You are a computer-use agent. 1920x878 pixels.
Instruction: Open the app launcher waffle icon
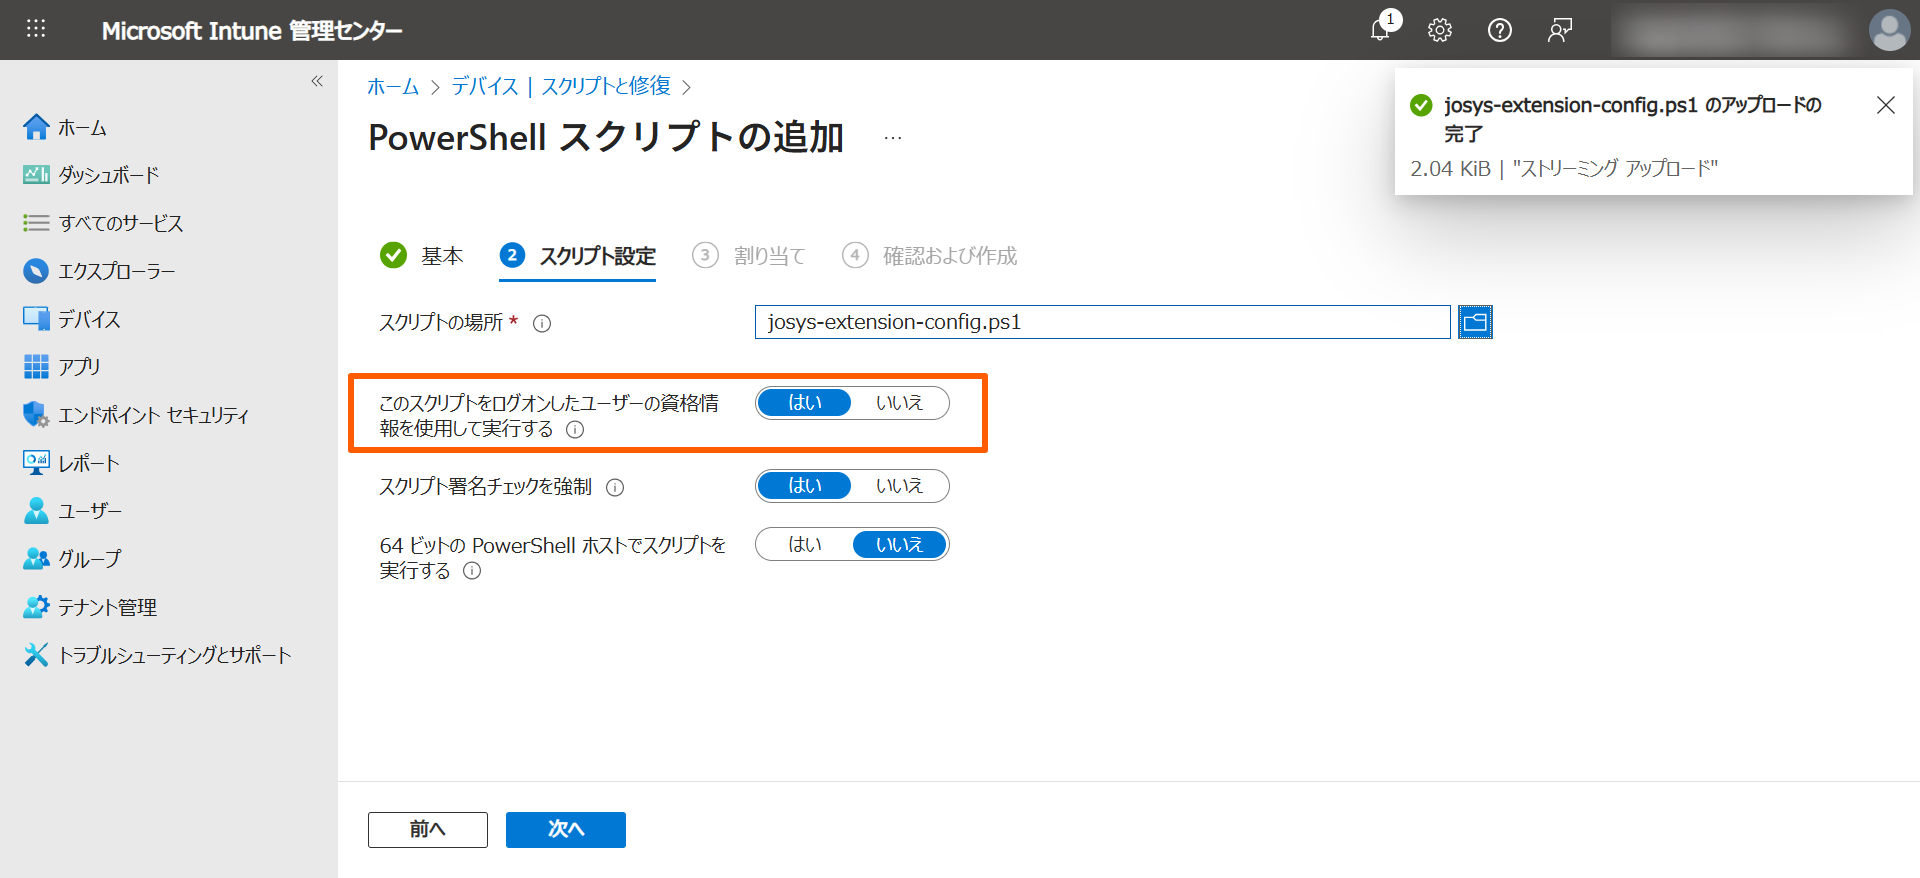click(x=36, y=29)
